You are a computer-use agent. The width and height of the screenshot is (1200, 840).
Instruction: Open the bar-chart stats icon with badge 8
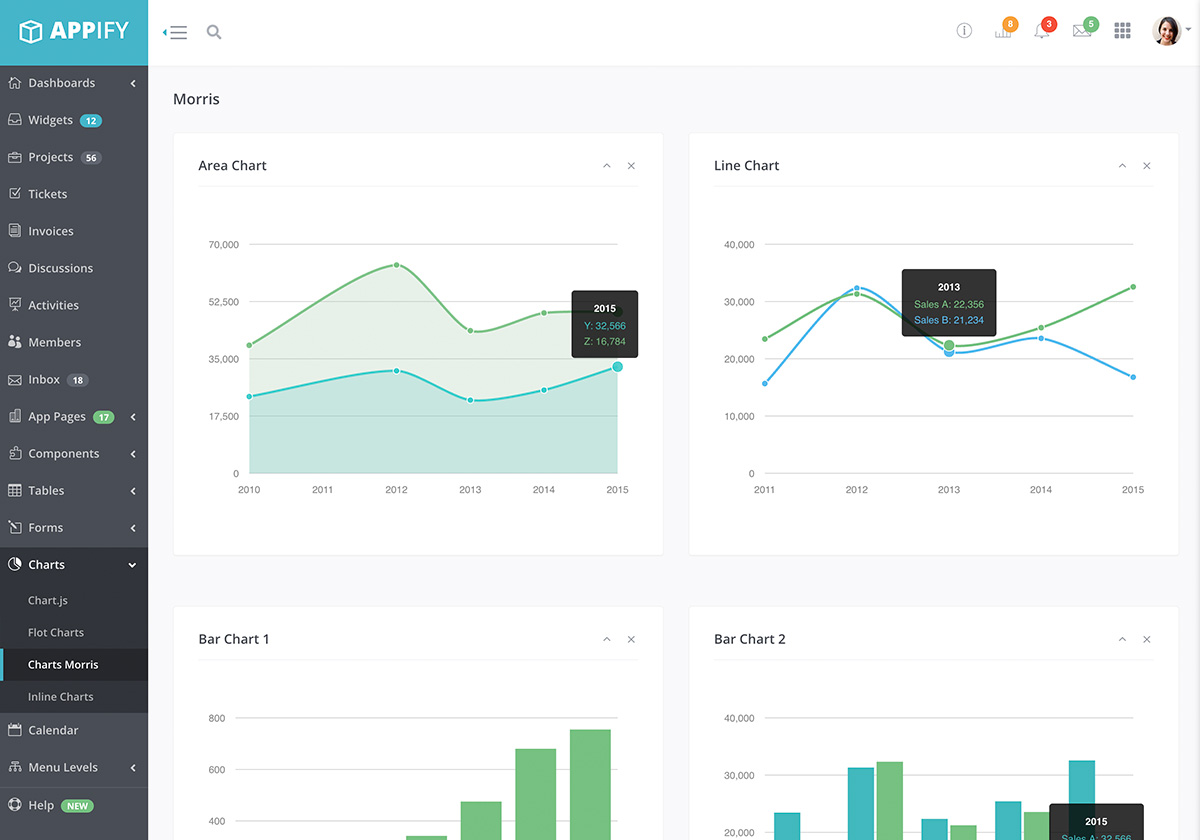[x=1004, y=30]
